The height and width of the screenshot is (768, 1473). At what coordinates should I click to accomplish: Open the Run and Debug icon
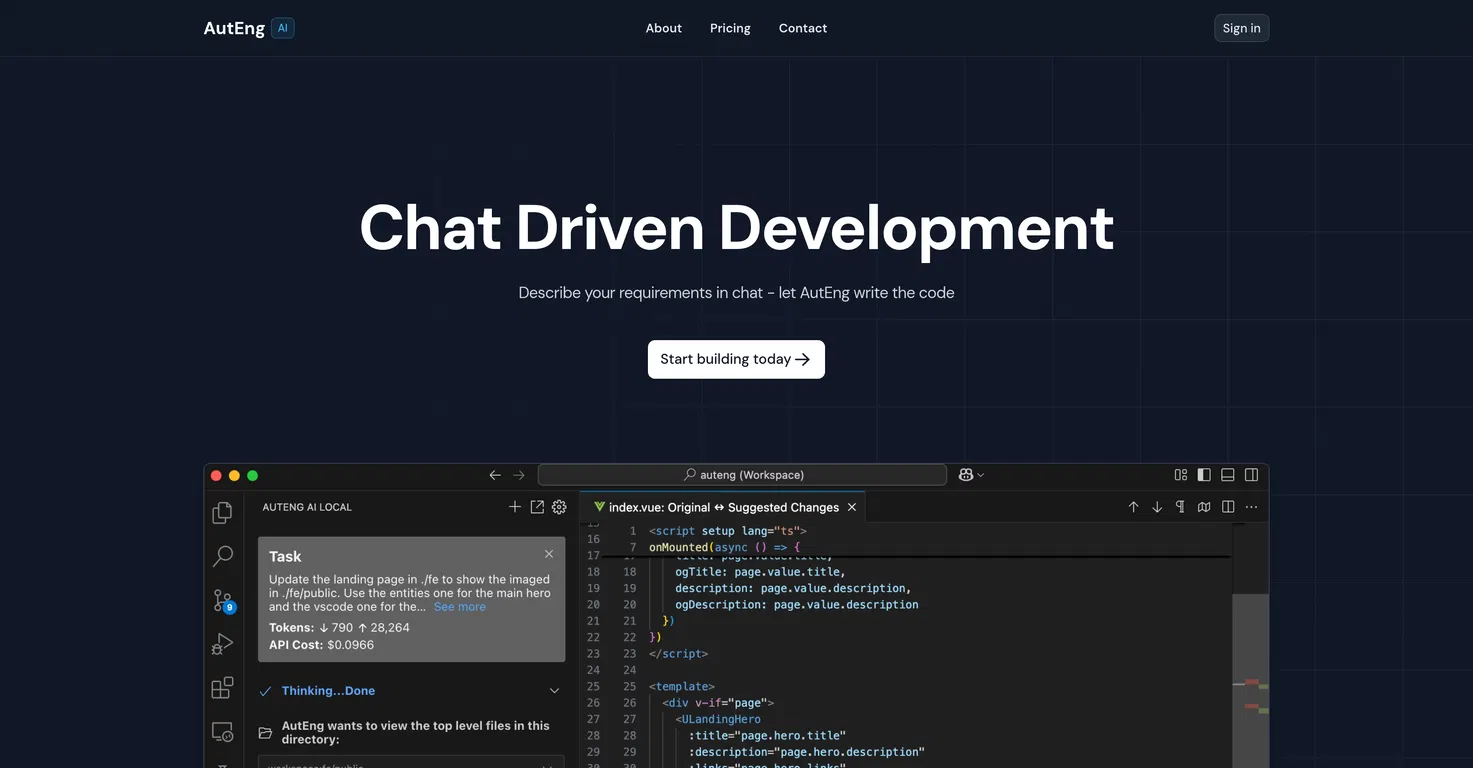click(222, 644)
